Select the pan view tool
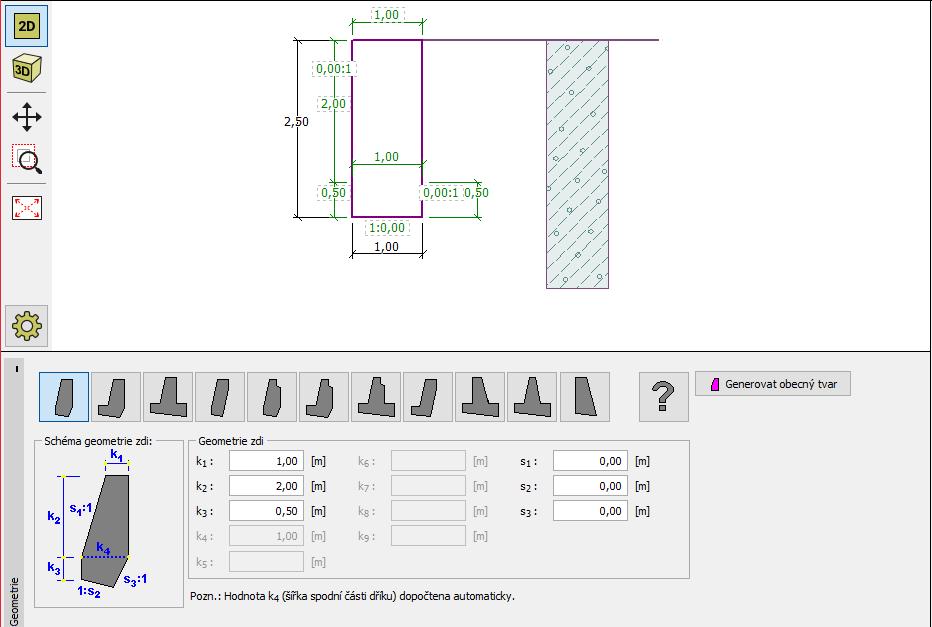The width and height of the screenshot is (932, 627). (27, 116)
